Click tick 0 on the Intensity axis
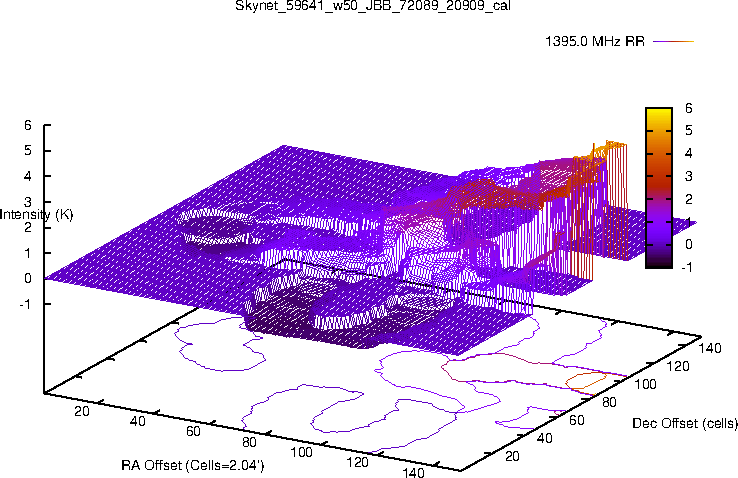 click(28, 278)
